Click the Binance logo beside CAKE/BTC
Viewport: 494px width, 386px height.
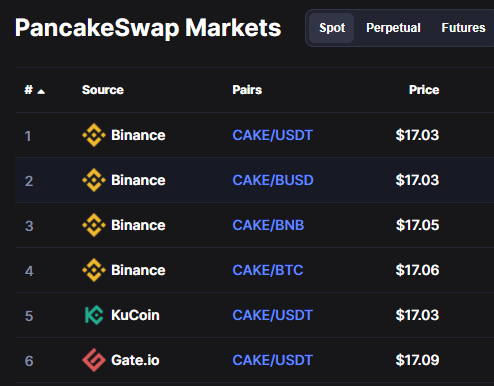pos(94,270)
